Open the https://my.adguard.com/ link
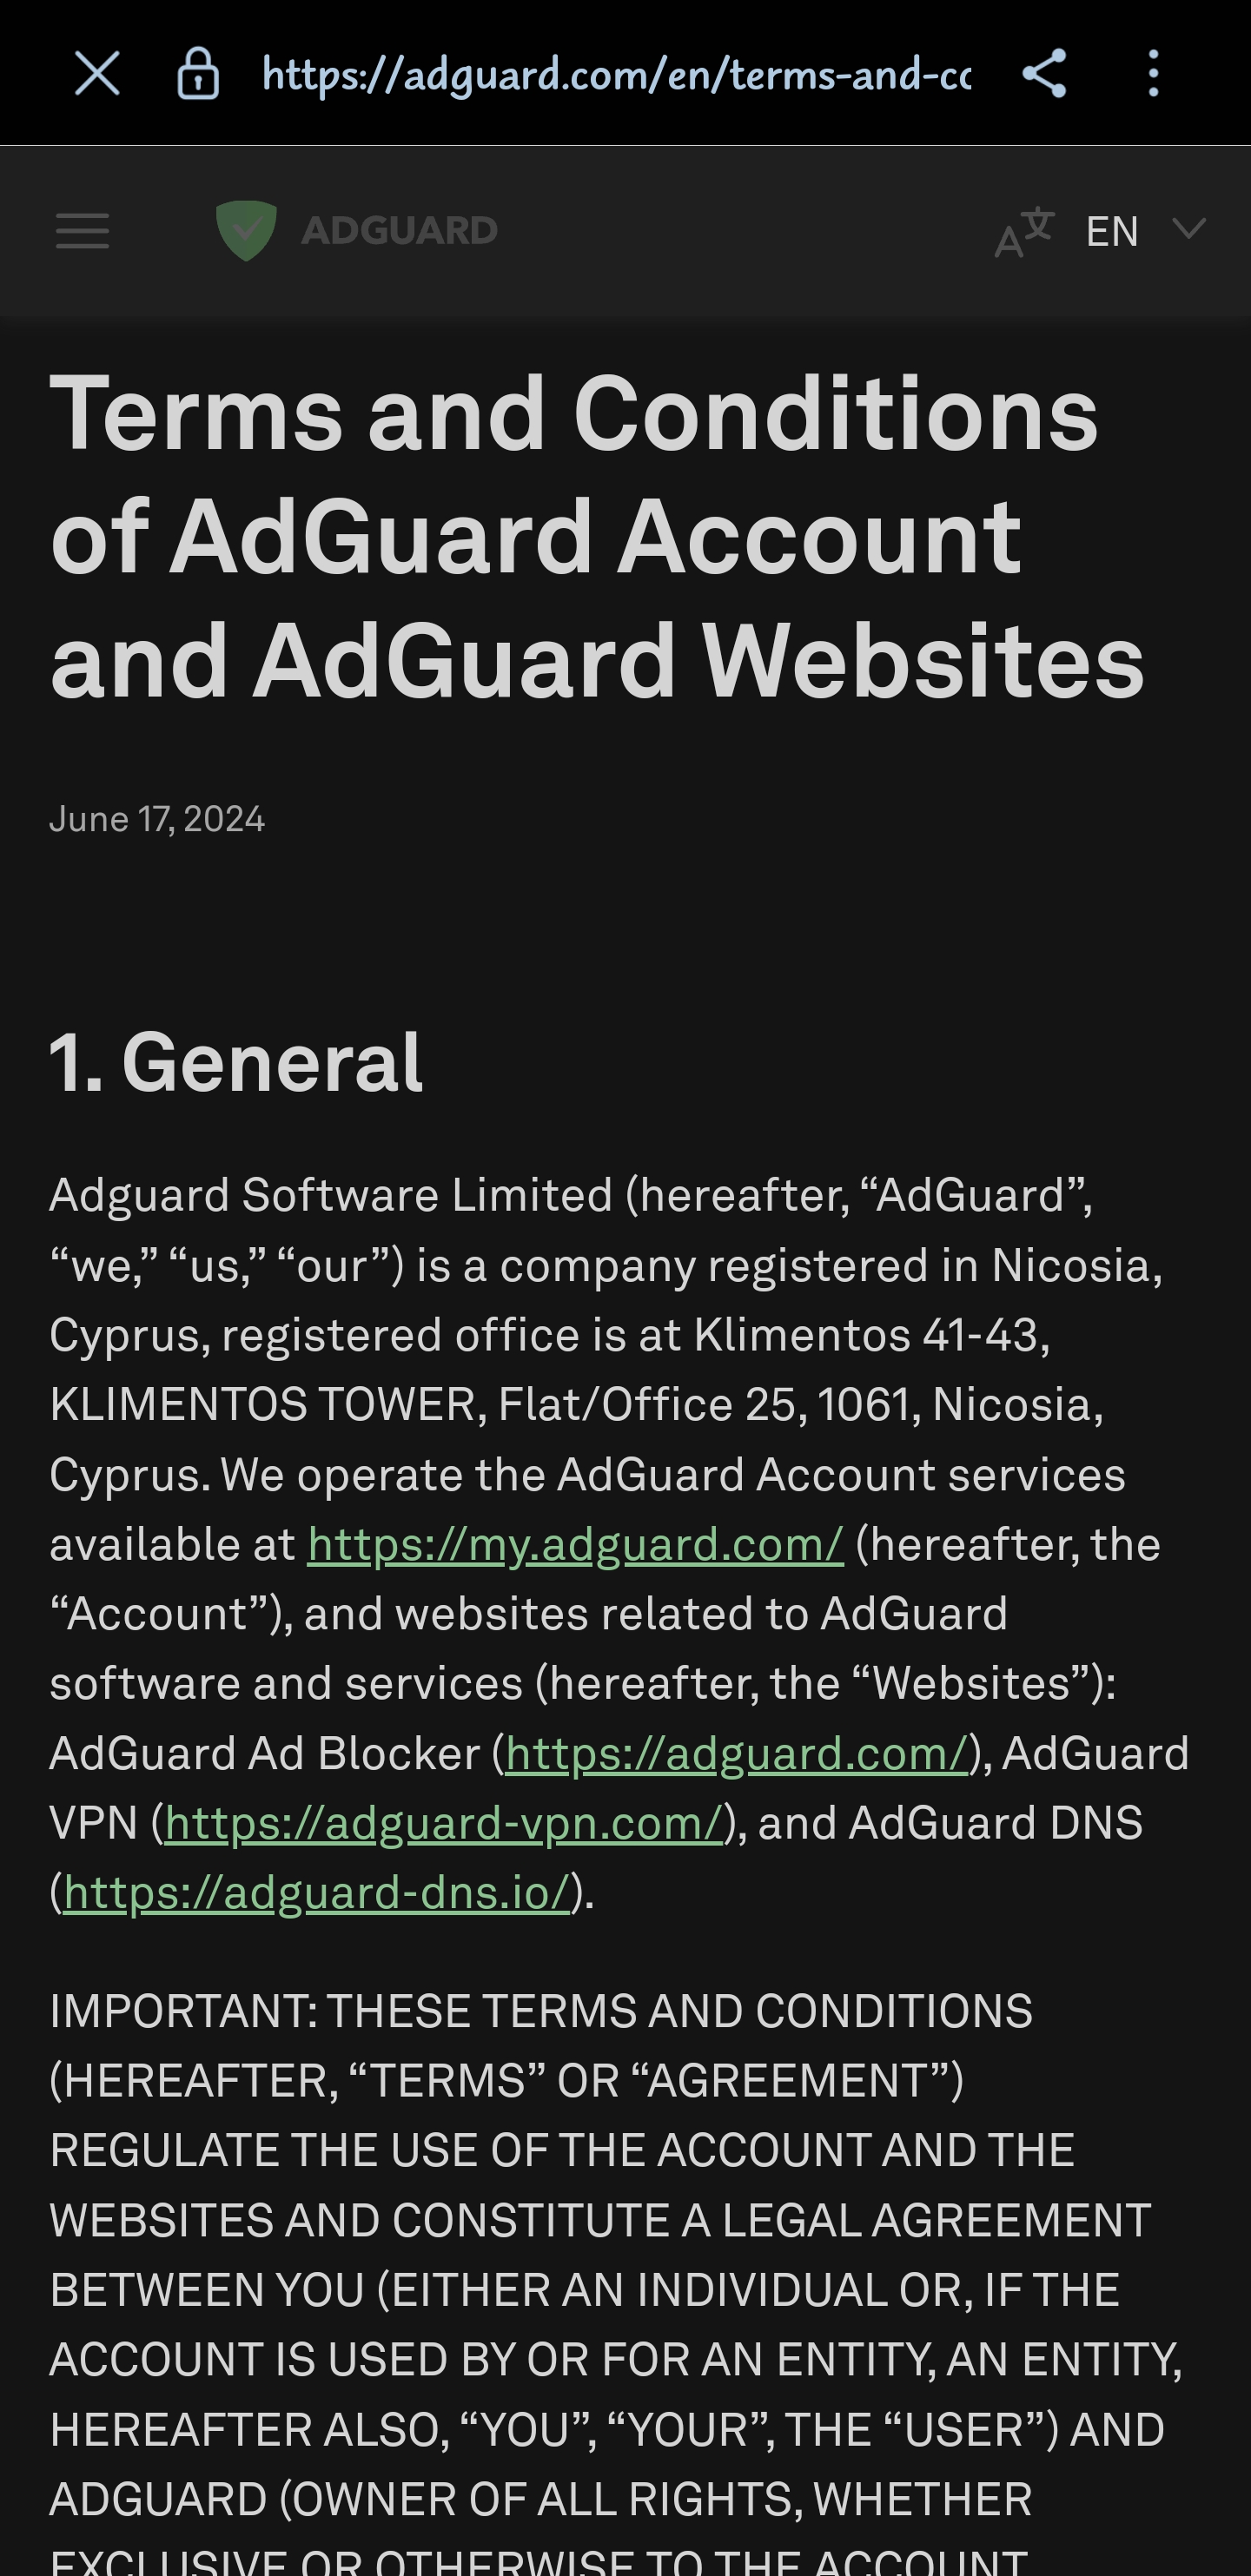Screen dimensions: 1251x2576 point(575,1544)
